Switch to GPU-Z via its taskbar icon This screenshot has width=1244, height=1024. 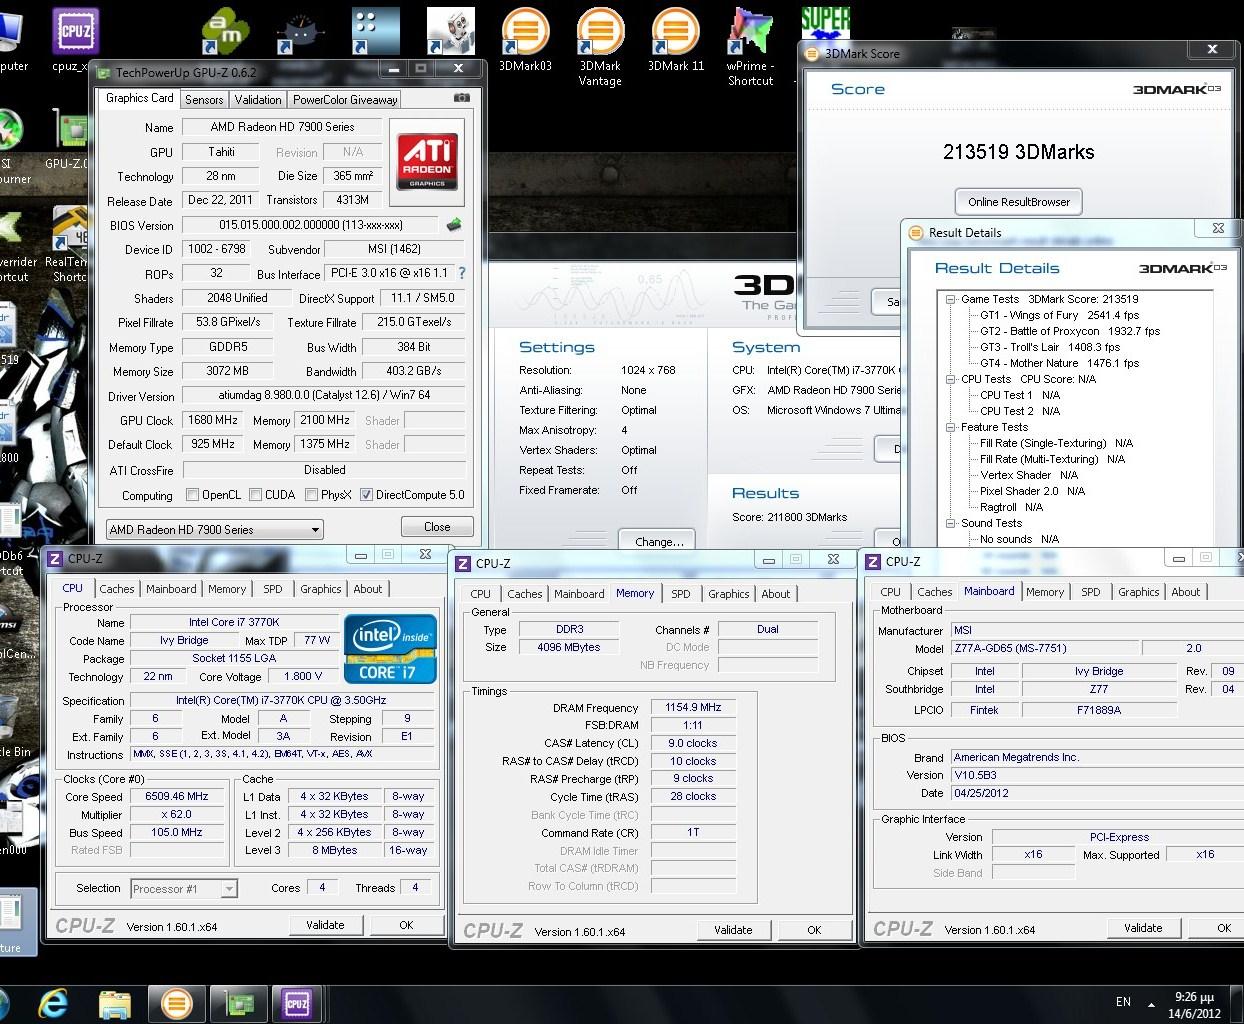point(238,1002)
